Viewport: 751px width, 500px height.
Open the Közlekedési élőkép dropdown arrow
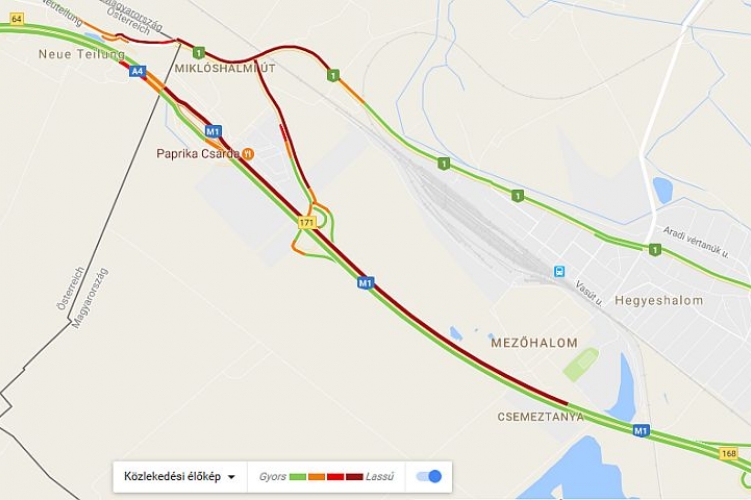[x=232, y=477]
